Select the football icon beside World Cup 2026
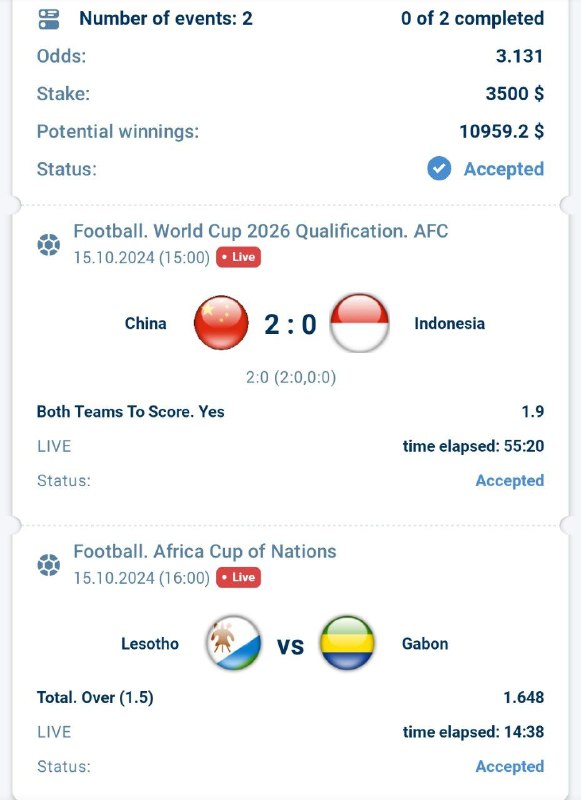 coord(50,240)
